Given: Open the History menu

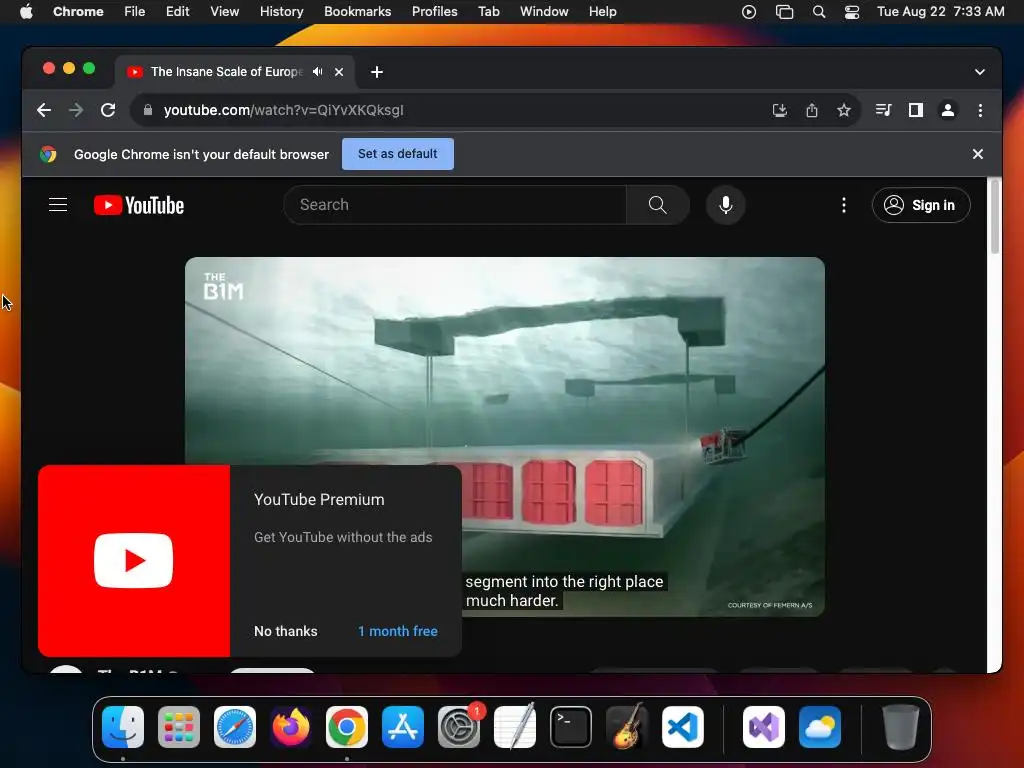Looking at the screenshot, I should tap(281, 12).
